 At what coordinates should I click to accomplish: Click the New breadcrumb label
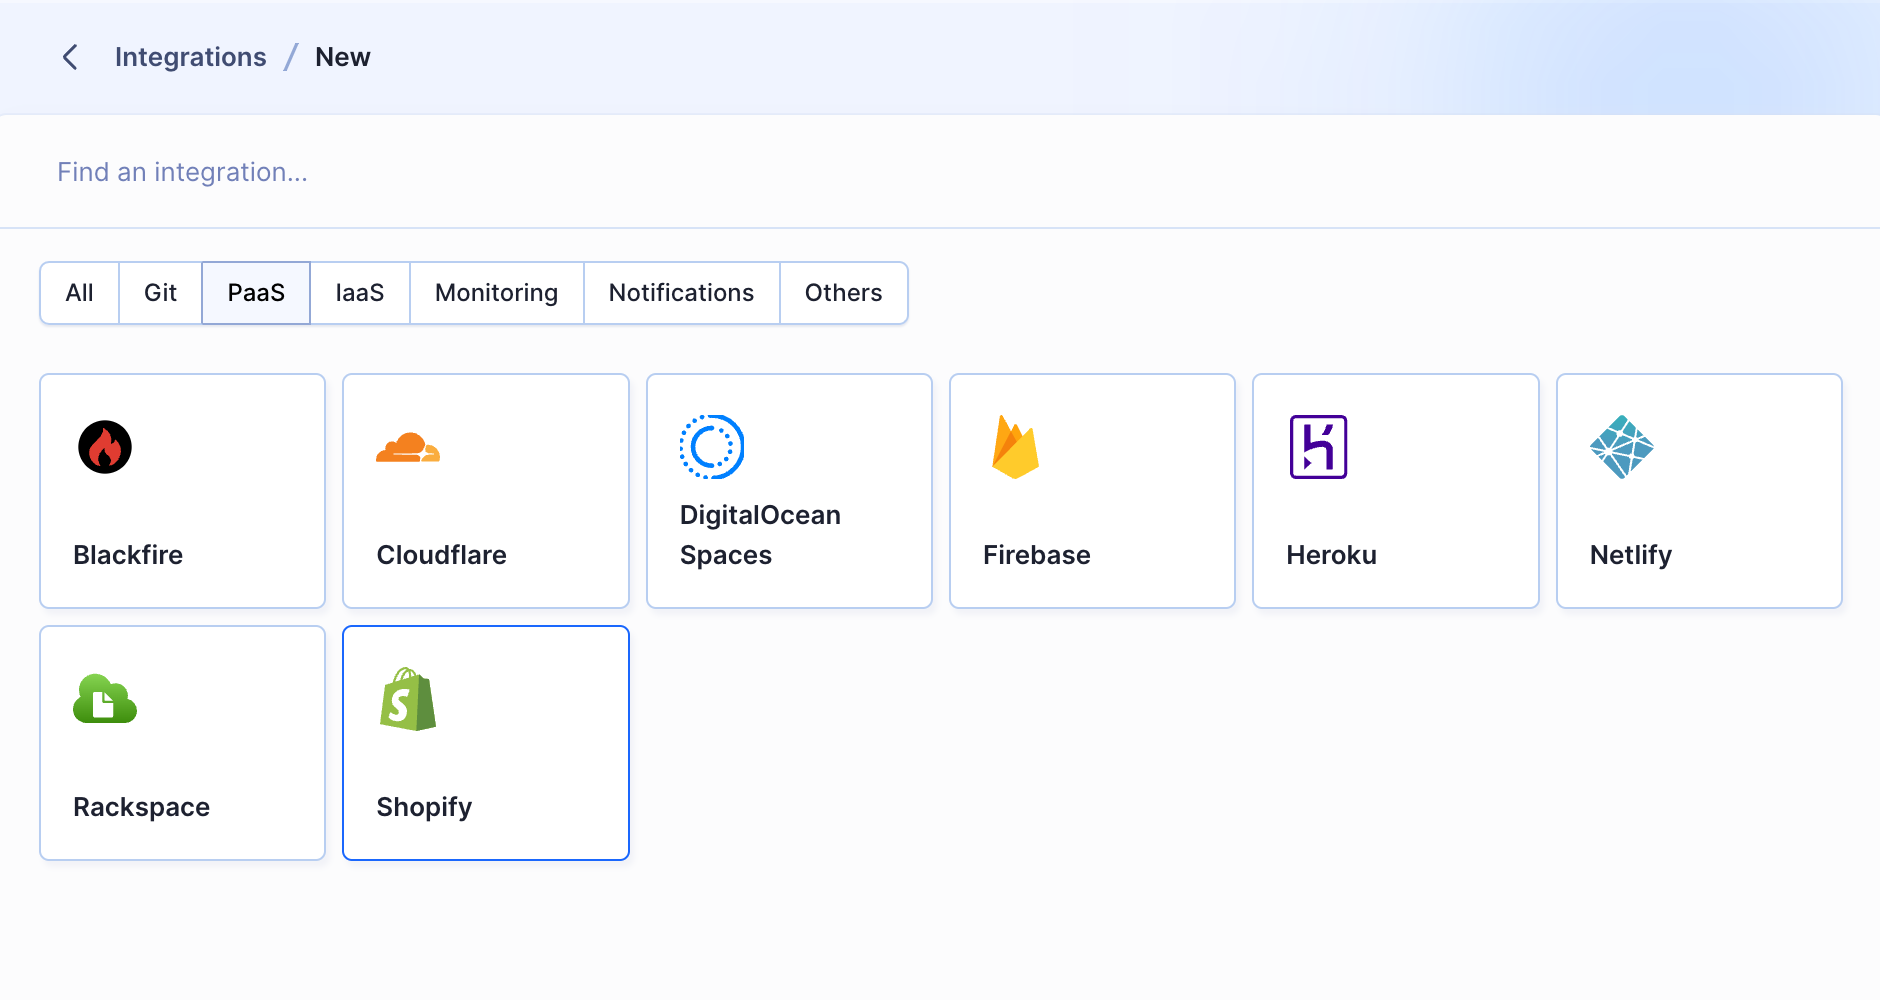pos(343,57)
